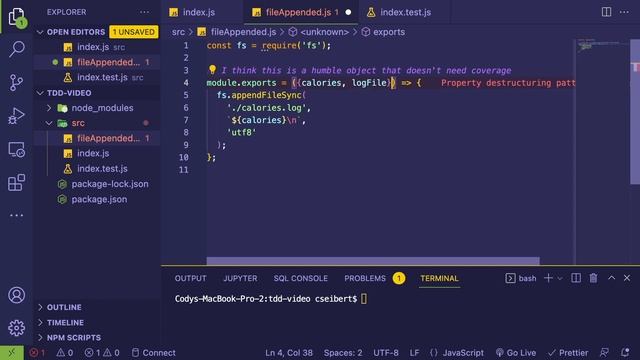Maximize the panel size with caret

tap(611, 278)
